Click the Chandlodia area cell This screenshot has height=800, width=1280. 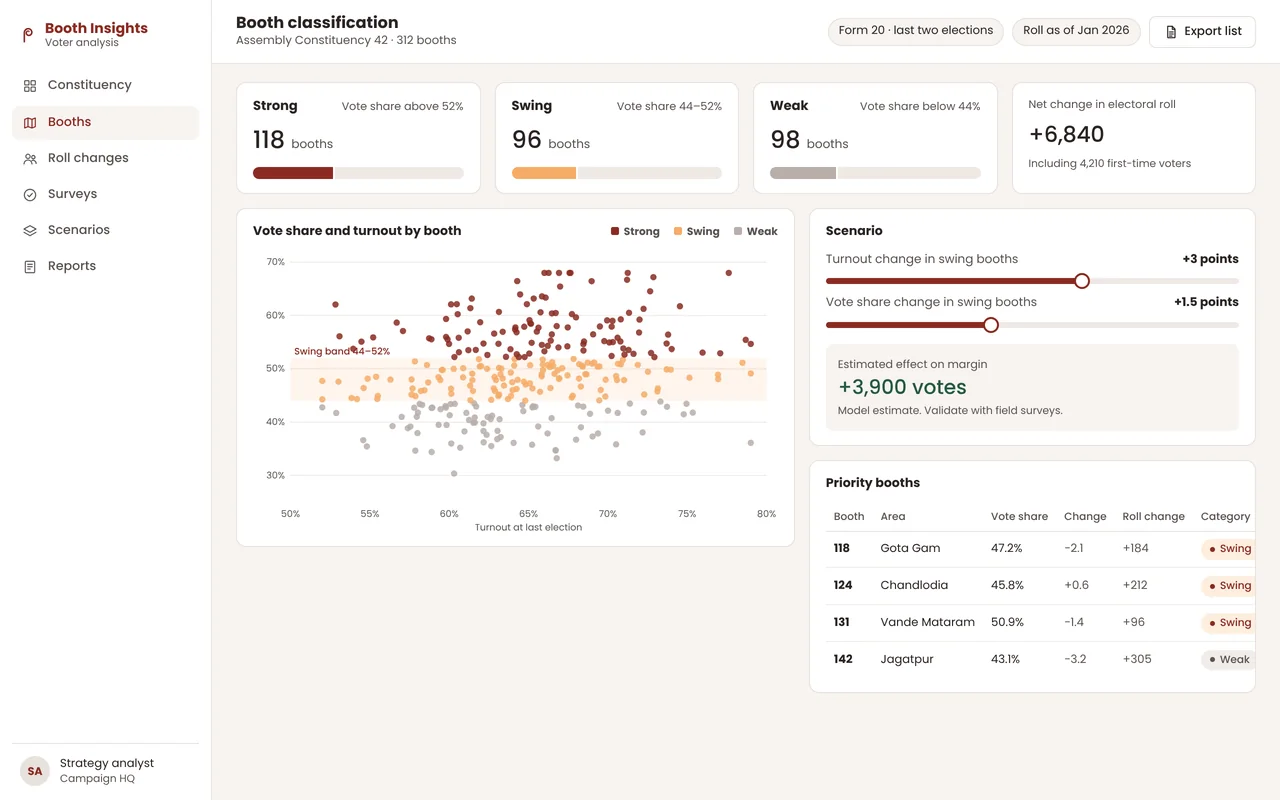[914, 585]
